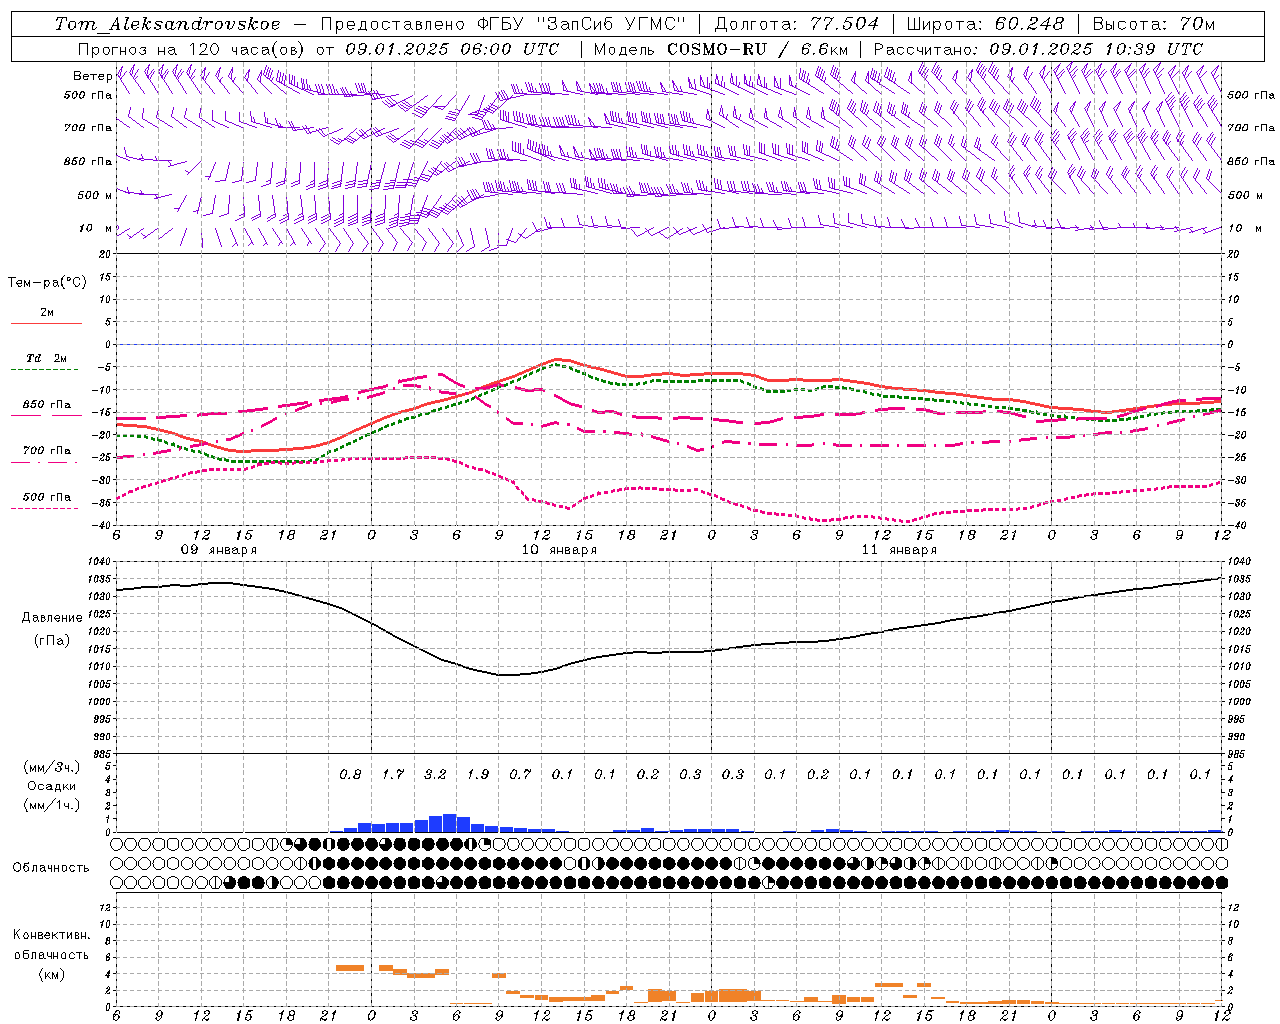This screenshot has height=1024, width=1280.
Task: Click the Долгота: 77.504 longitude value
Action: (x=797, y=24)
